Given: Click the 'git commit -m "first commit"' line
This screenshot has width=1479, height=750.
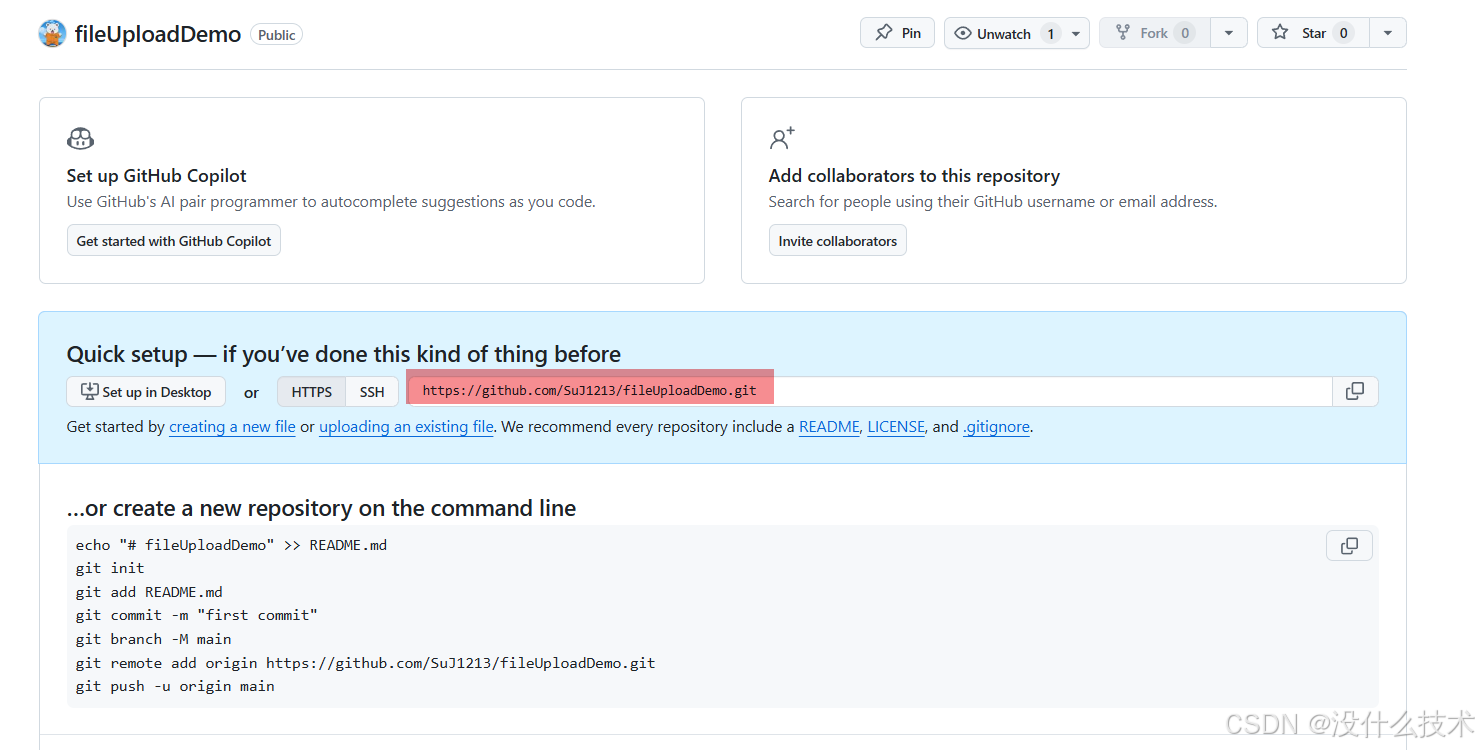Looking at the screenshot, I should click(197, 615).
